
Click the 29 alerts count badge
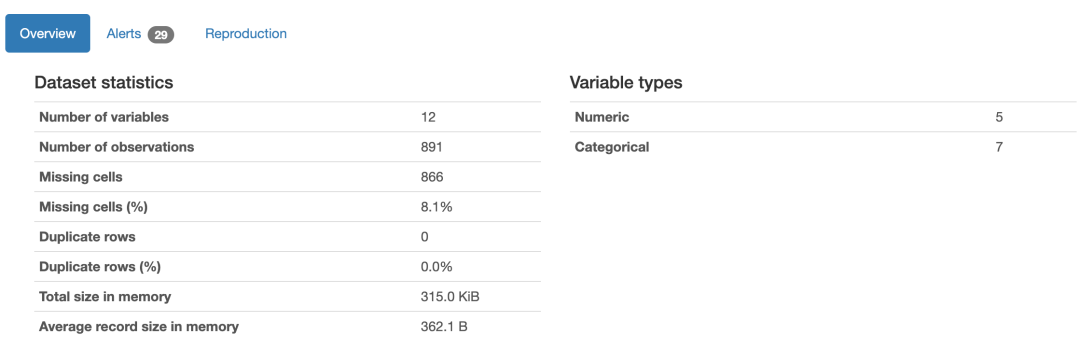(x=160, y=34)
